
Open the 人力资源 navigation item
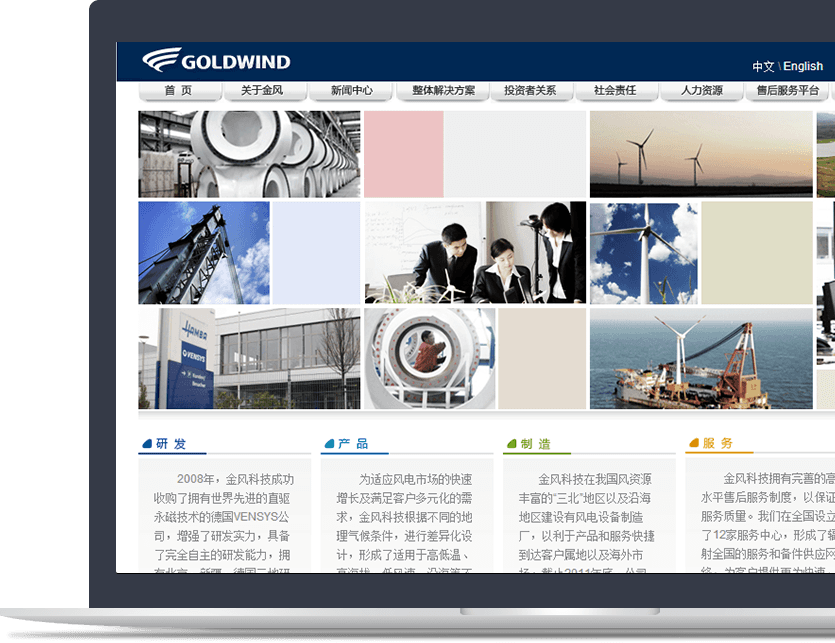(x=701, y=91)
